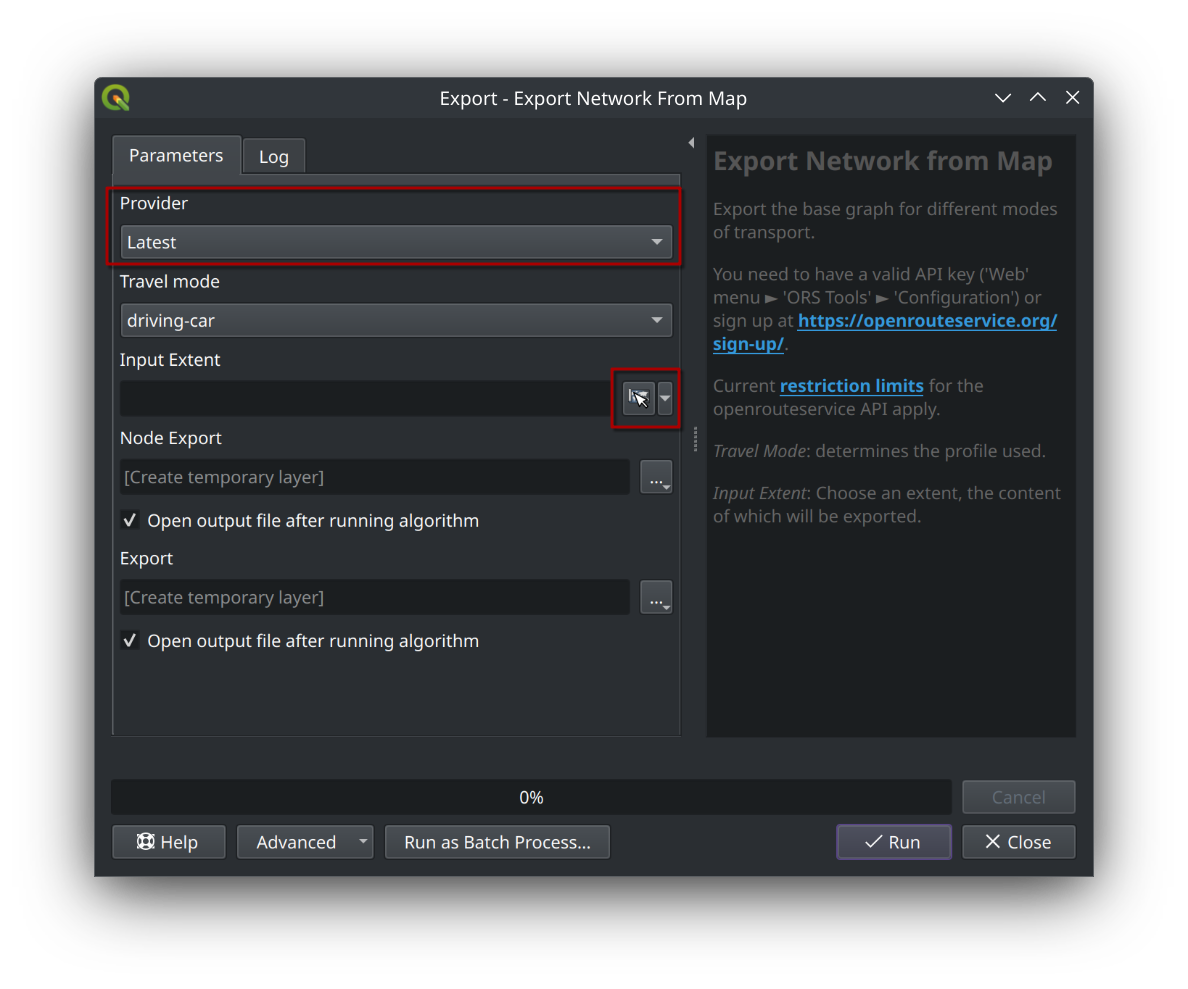
Task: Toggle open output file under Node Export
Action: (x=130, y=521)
